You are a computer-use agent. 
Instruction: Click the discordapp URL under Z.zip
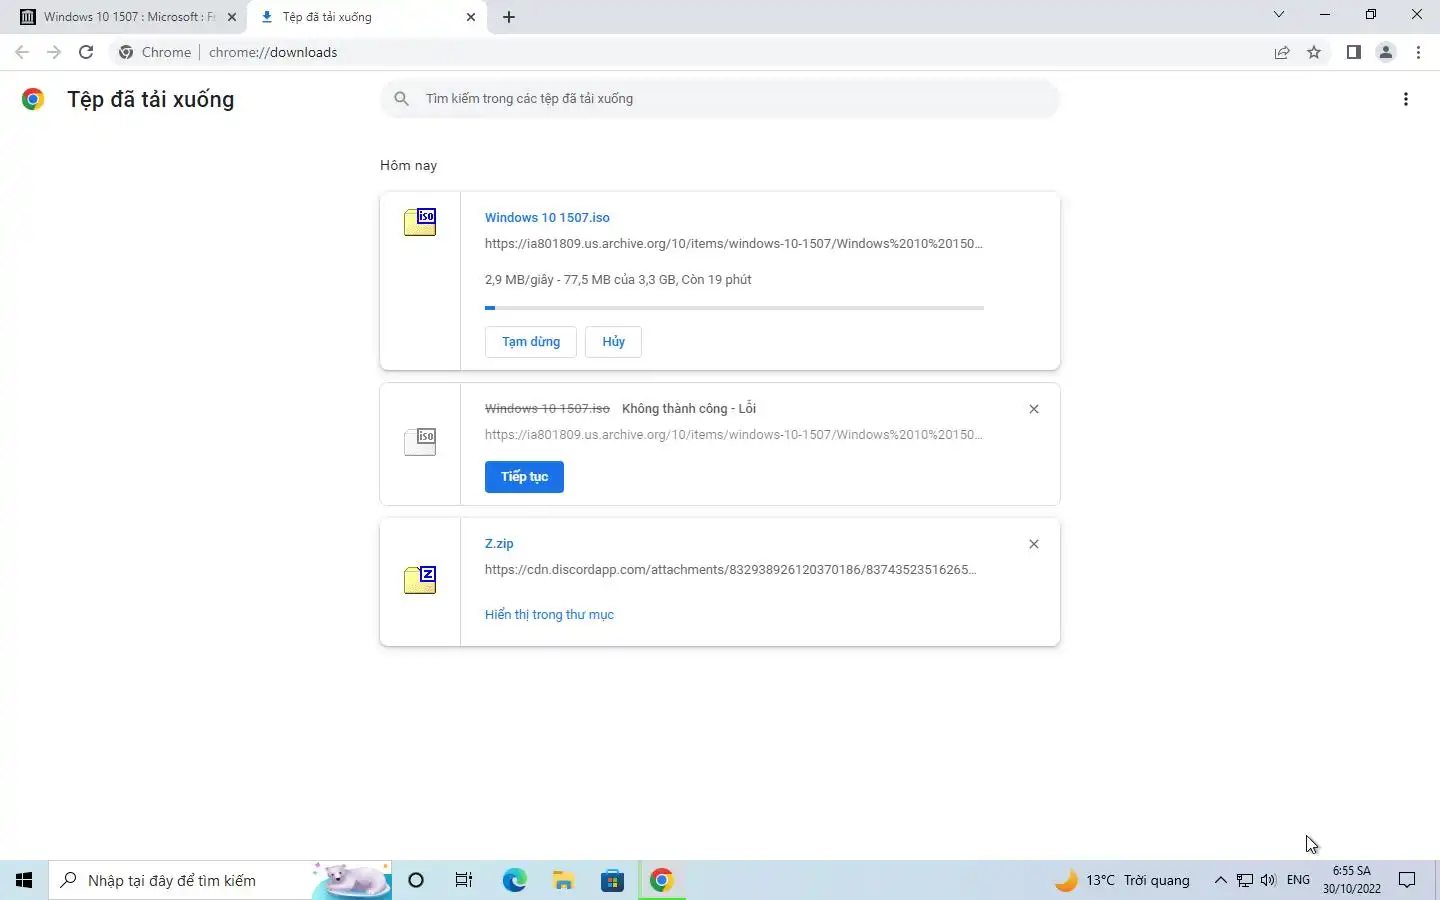pyautogui.click(x=730, y=569)
